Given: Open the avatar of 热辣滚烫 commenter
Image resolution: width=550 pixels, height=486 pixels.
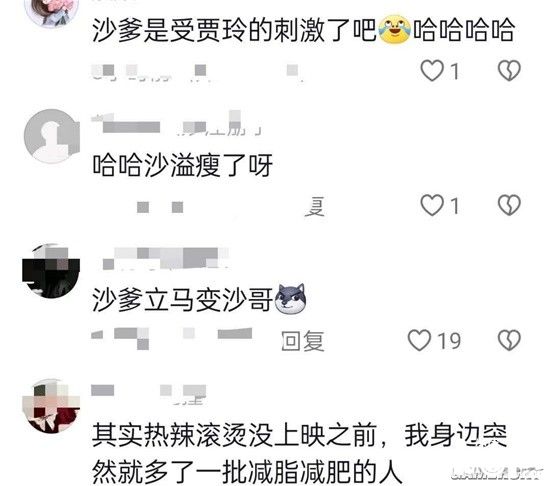Looking at the screenshot, I should pyautogui.click(x=51, y=406).
